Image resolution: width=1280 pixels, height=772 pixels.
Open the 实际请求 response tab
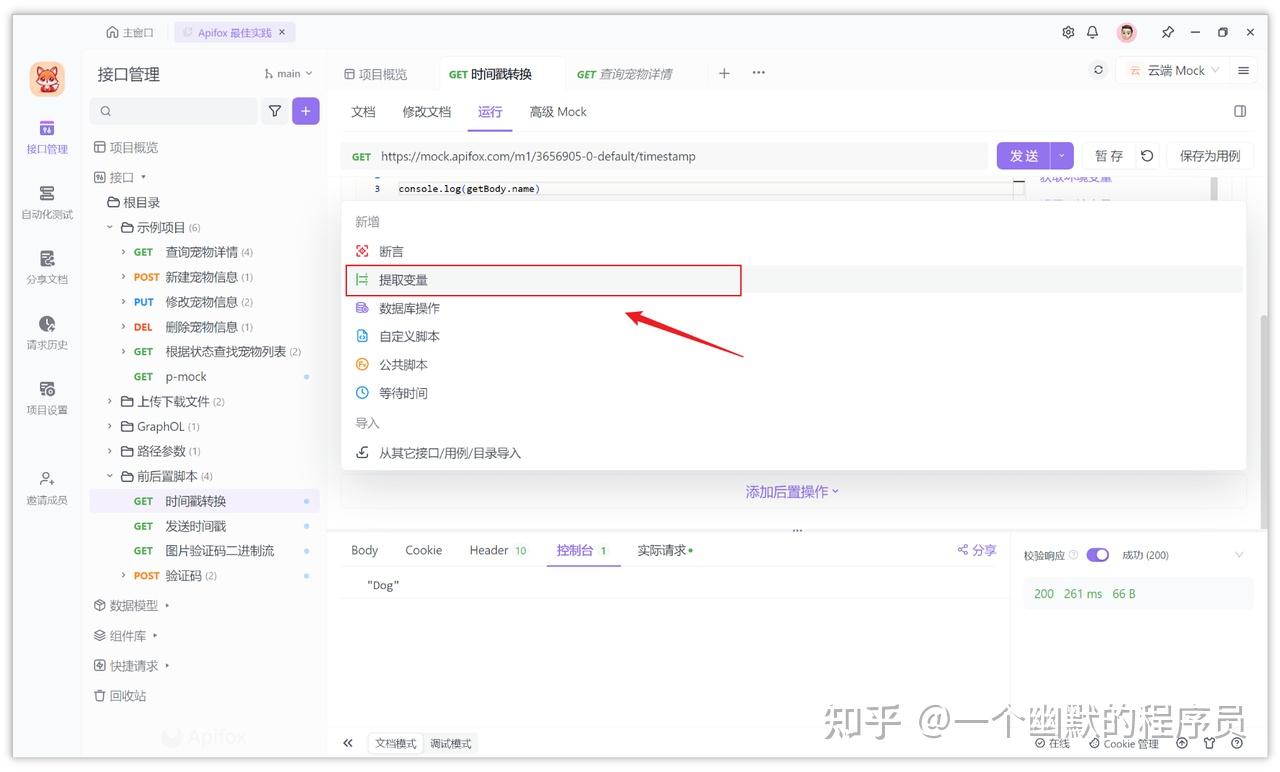pos(665,551)
